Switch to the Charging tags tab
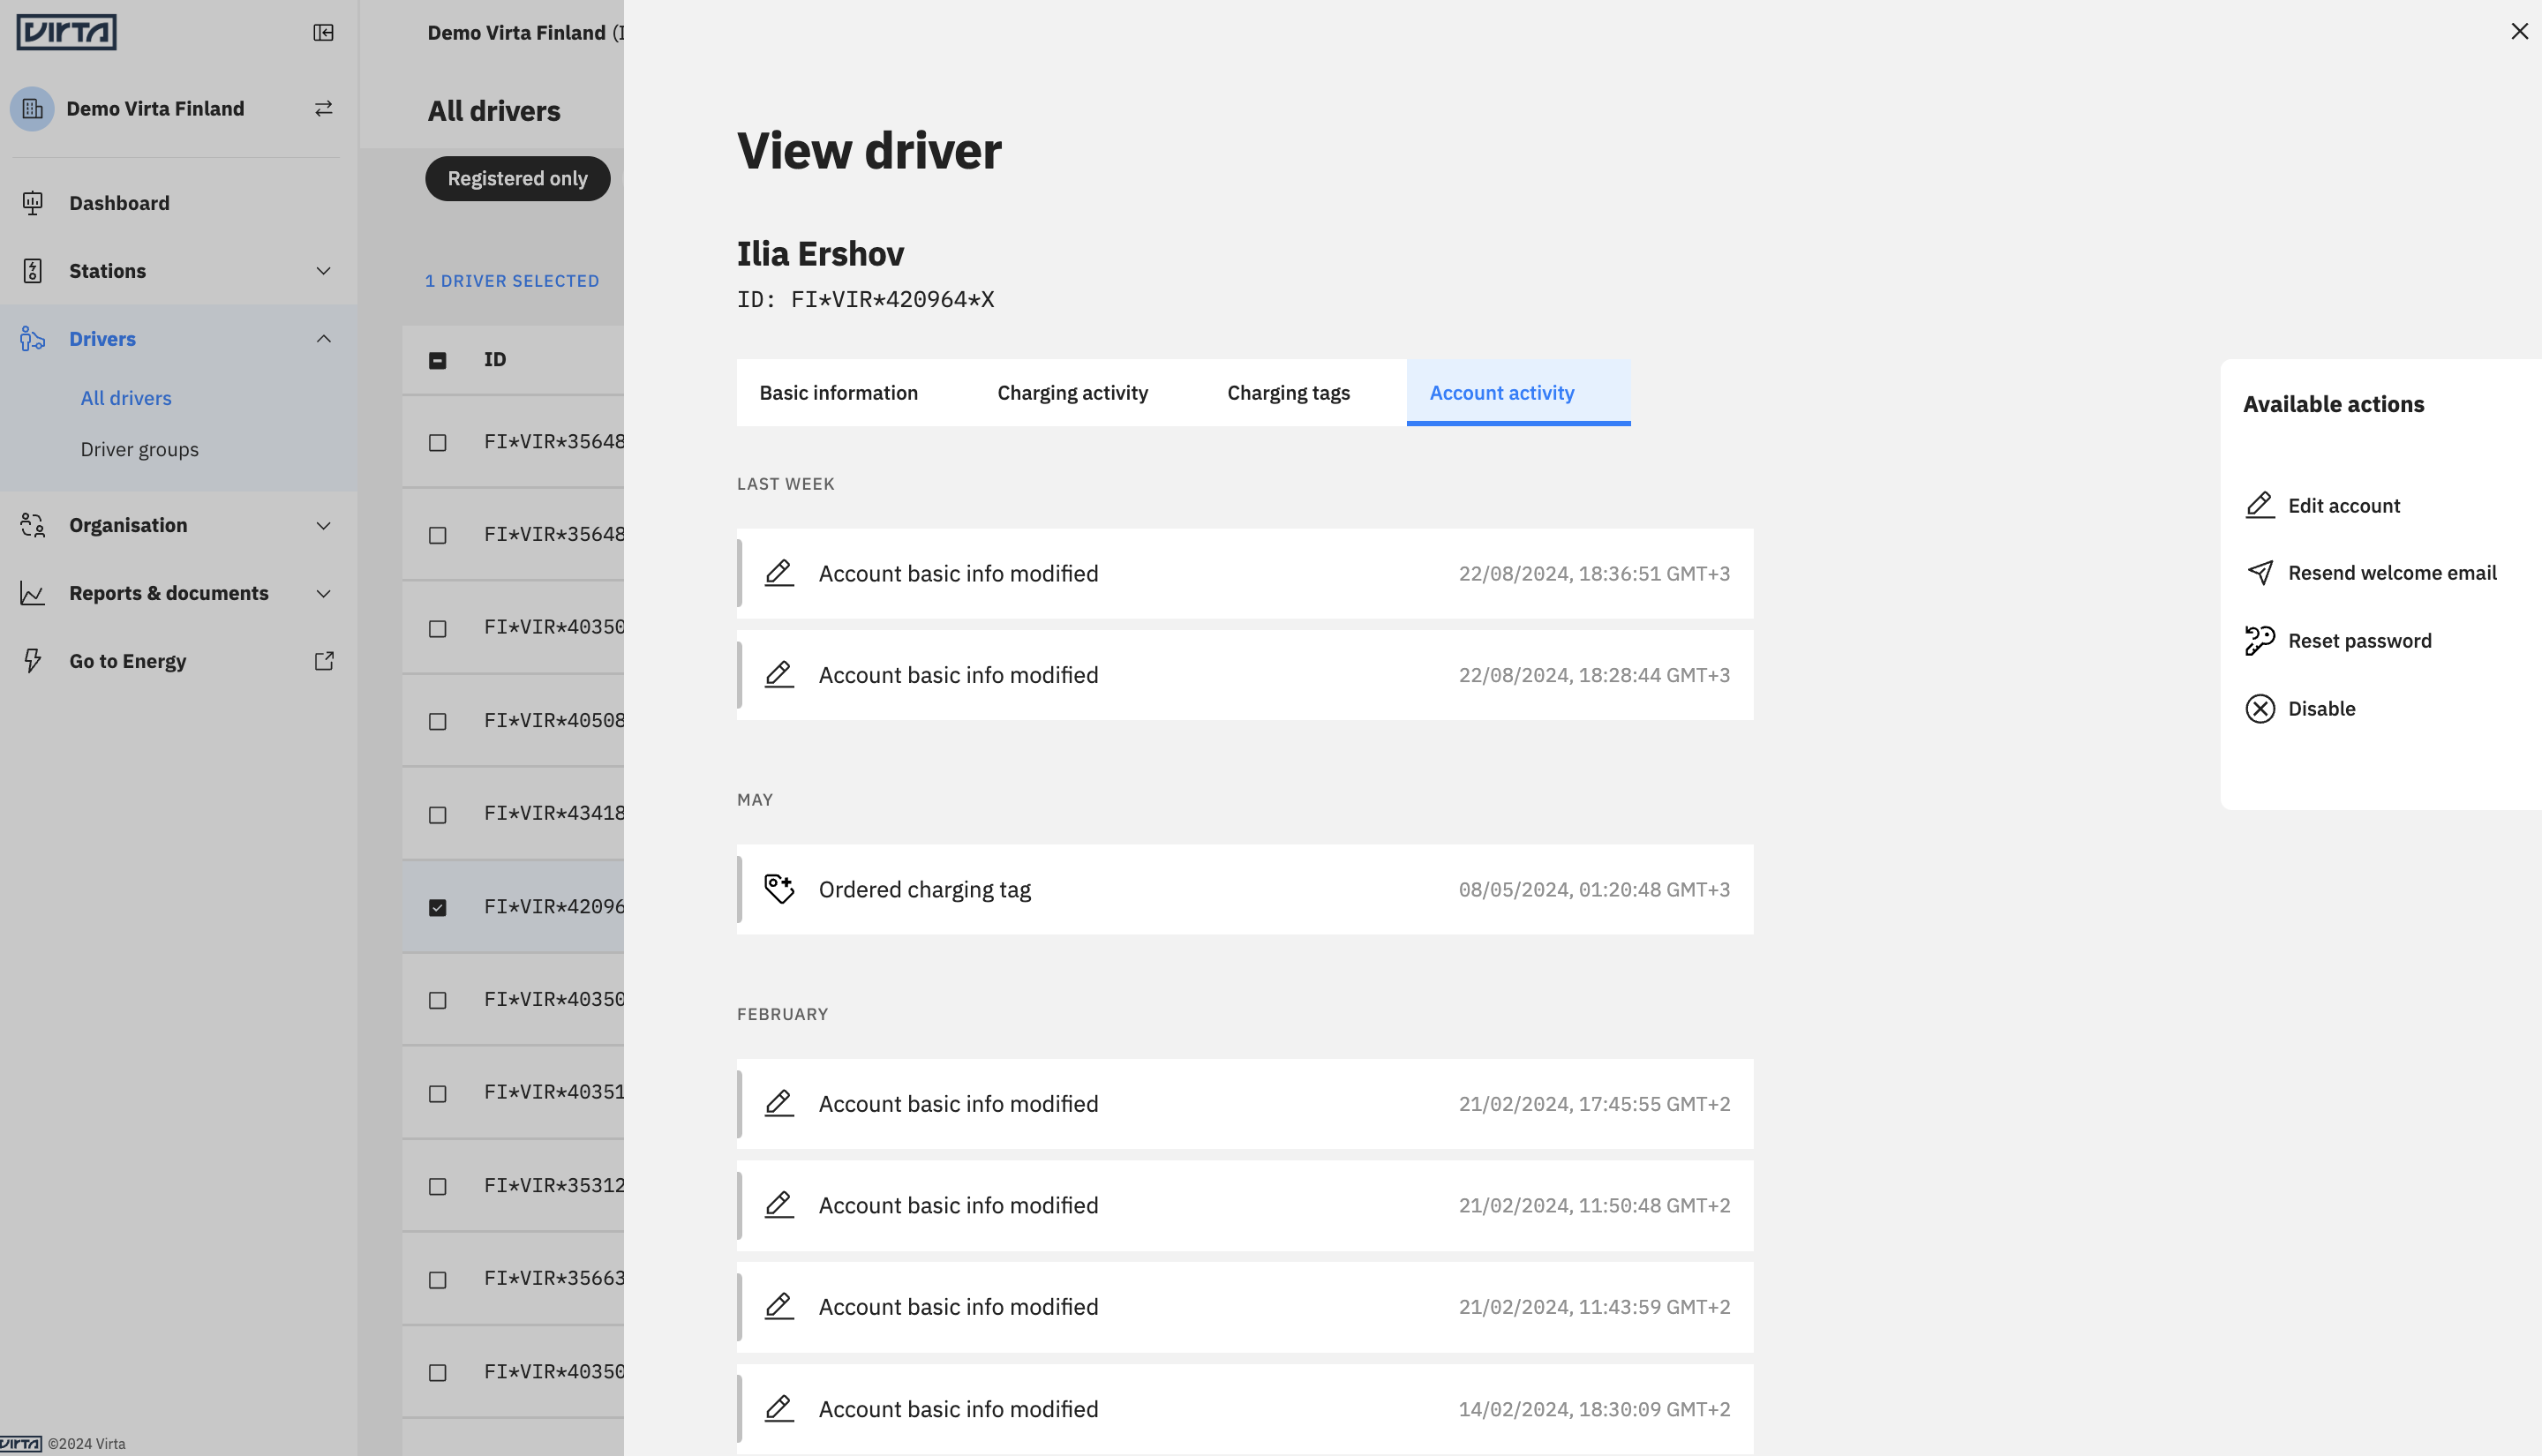The height and width of the screenshot is (1456, 2542). pos(1288,393)
